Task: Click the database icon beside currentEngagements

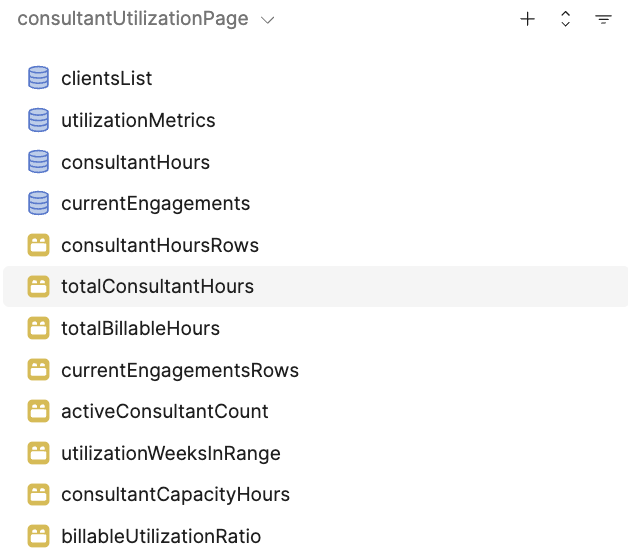Action: [38, 203]
